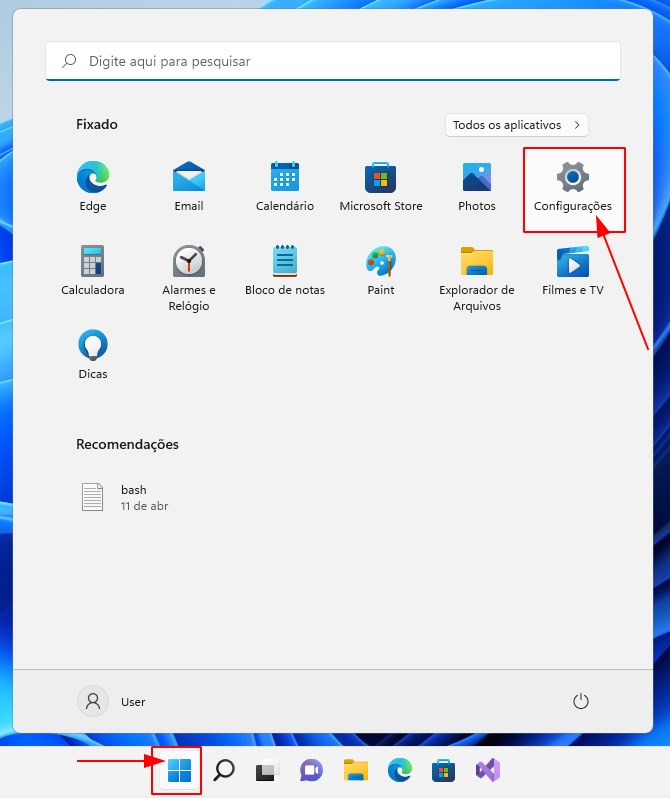
Task: Click the Windows Start button on taskbar
Action: click(x=179, y=770)
